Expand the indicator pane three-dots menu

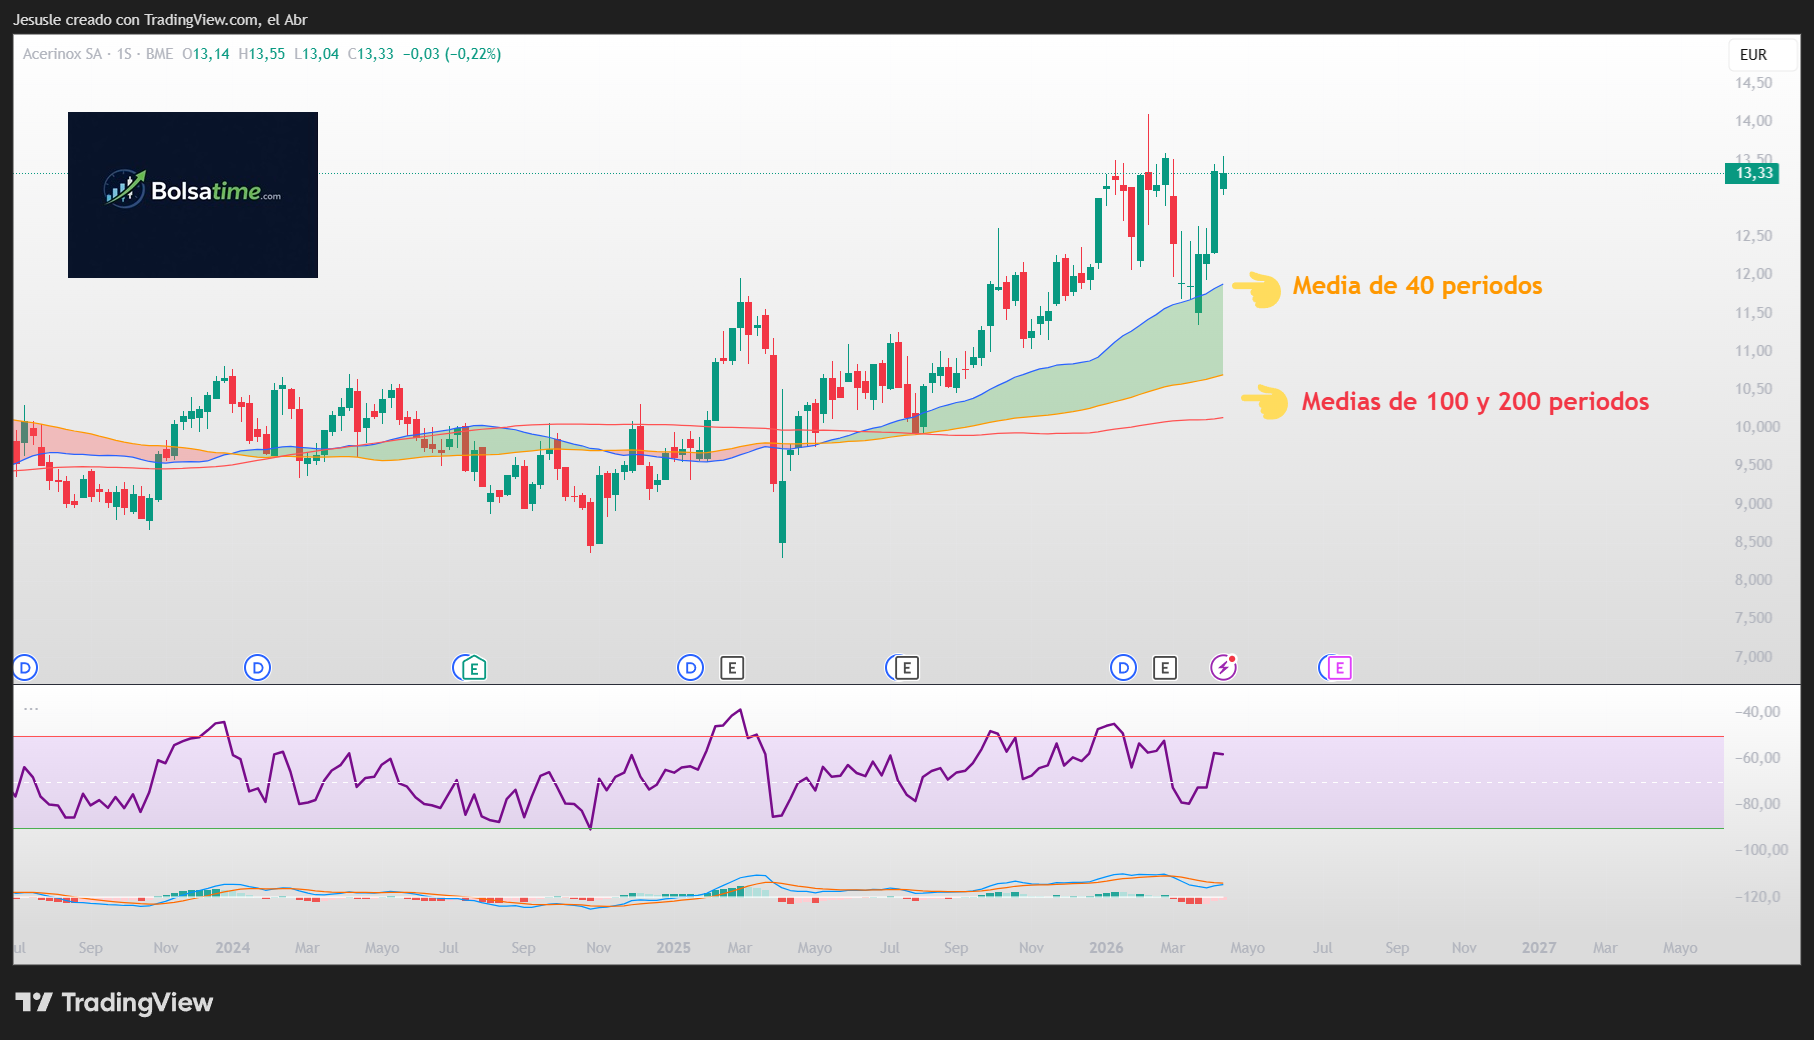click(x=31, y=708)
